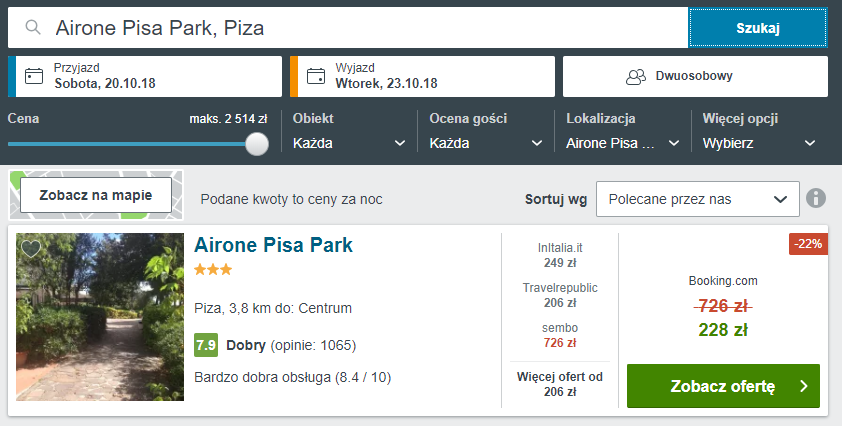Click the departure date calendar icon
The image size is (842, 426).
[316, 76]
